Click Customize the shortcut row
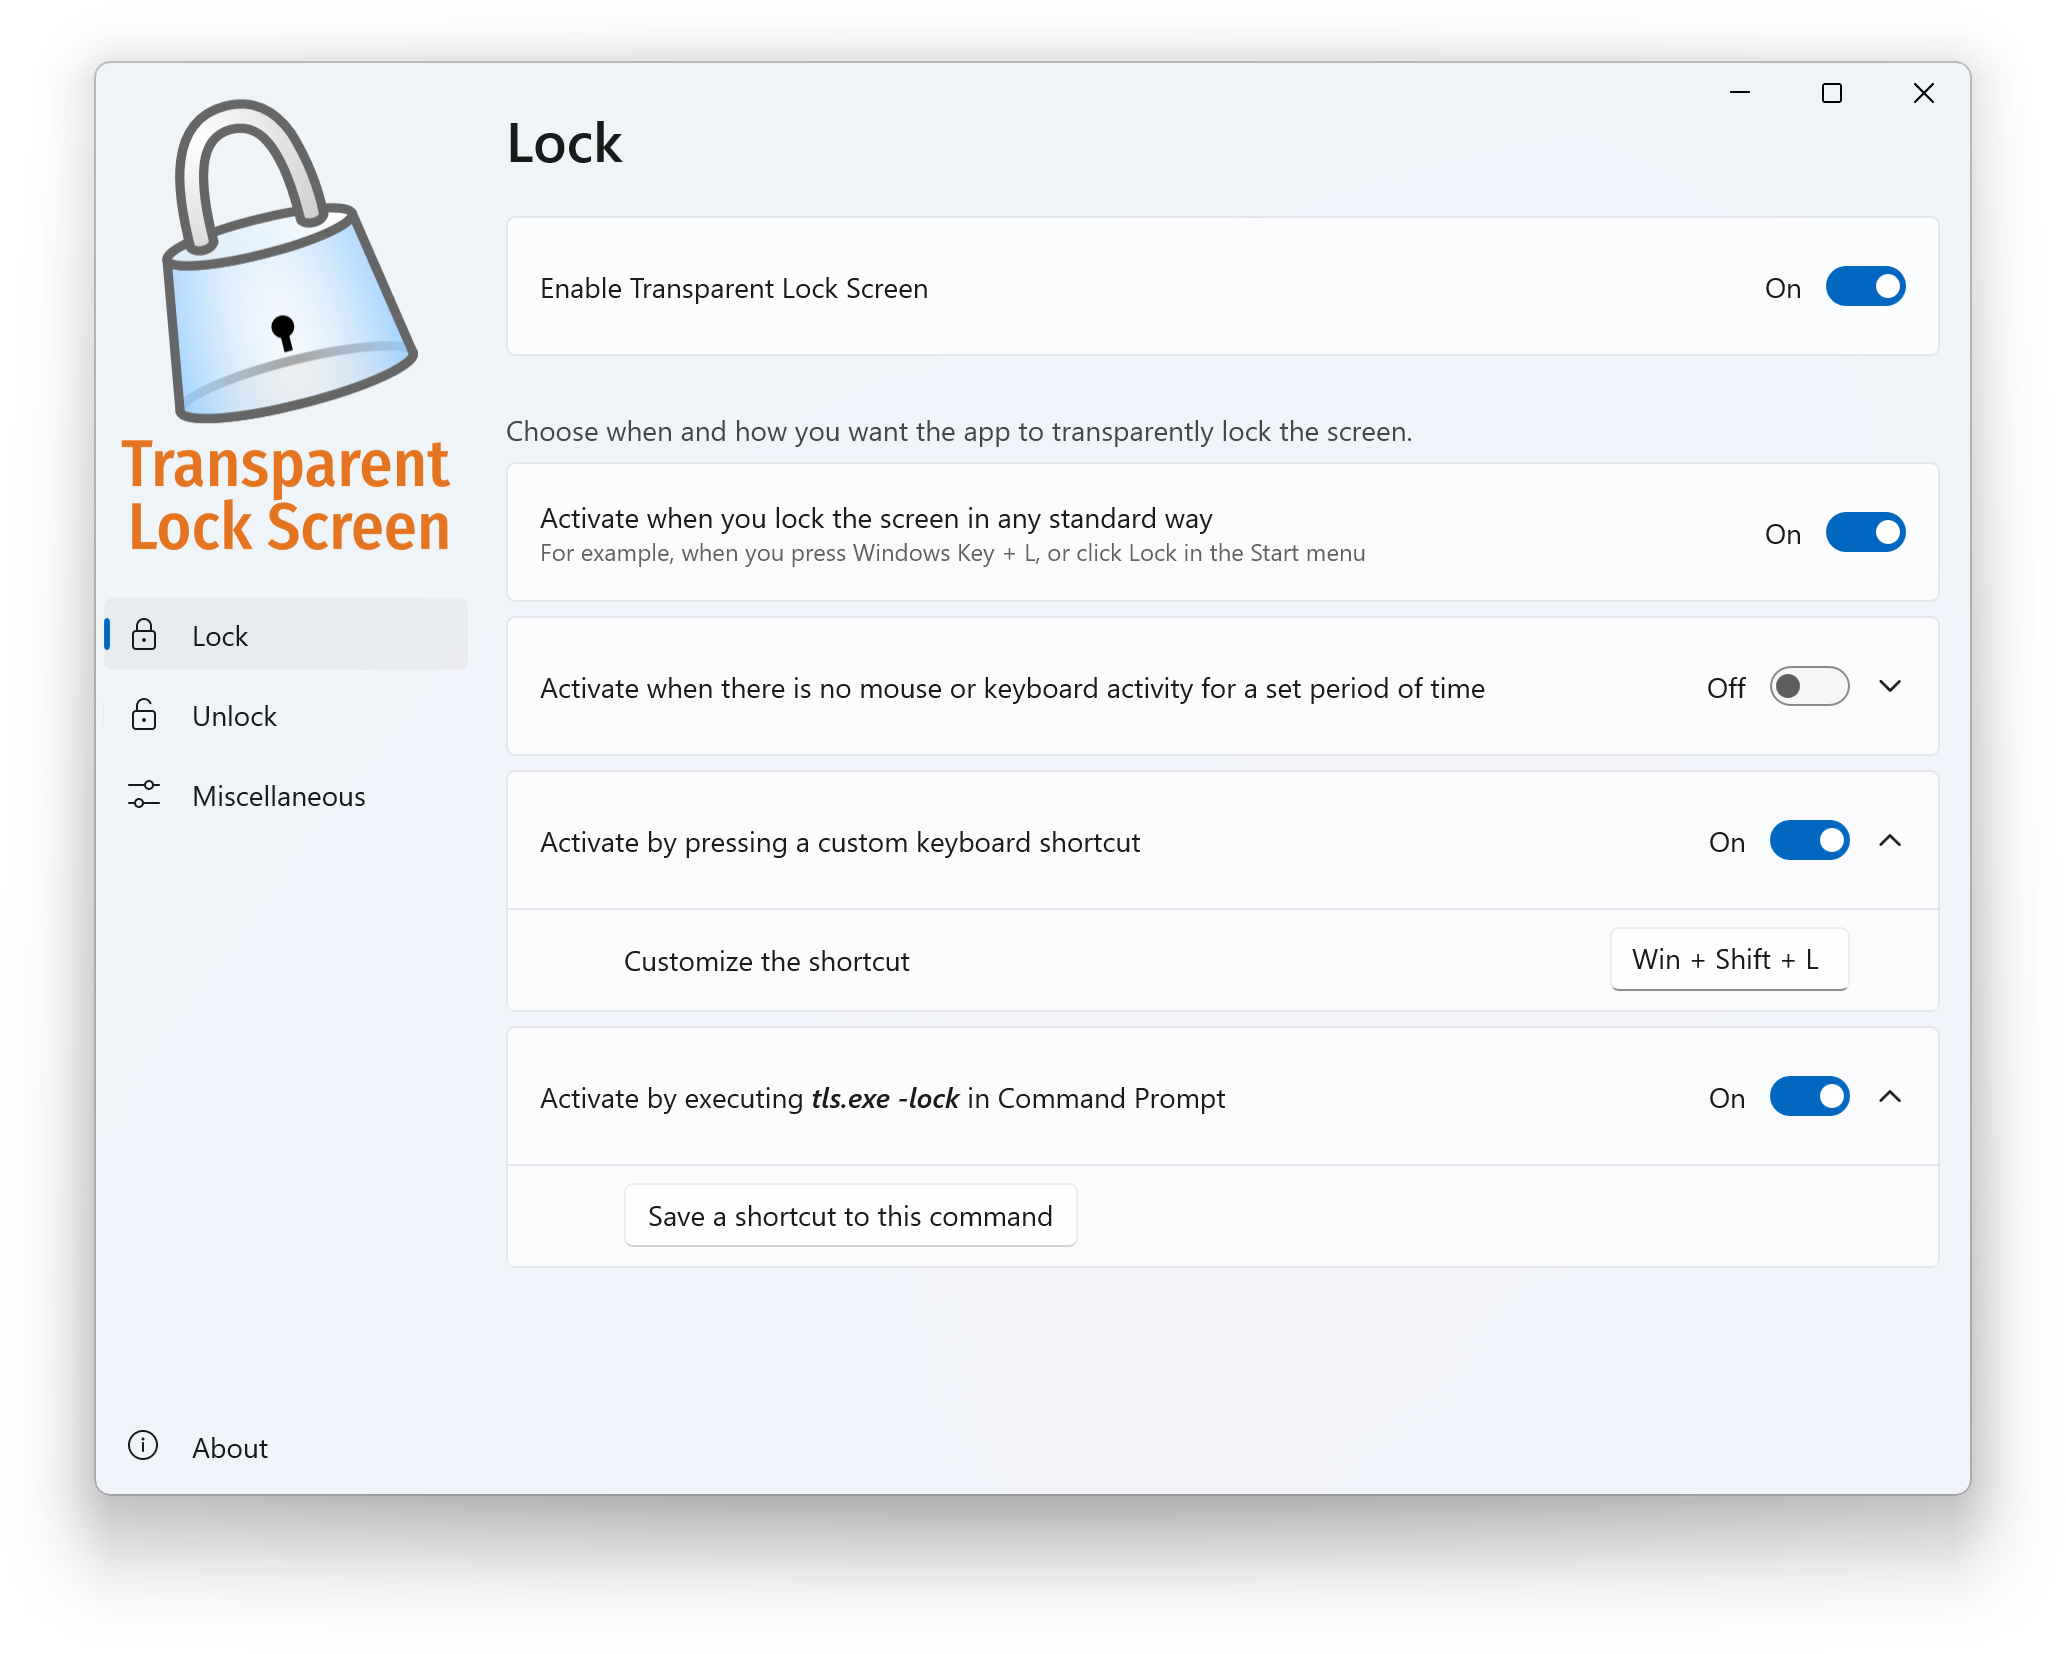The width and height of the screenshot is (2066, 1654). coord(766,960)
